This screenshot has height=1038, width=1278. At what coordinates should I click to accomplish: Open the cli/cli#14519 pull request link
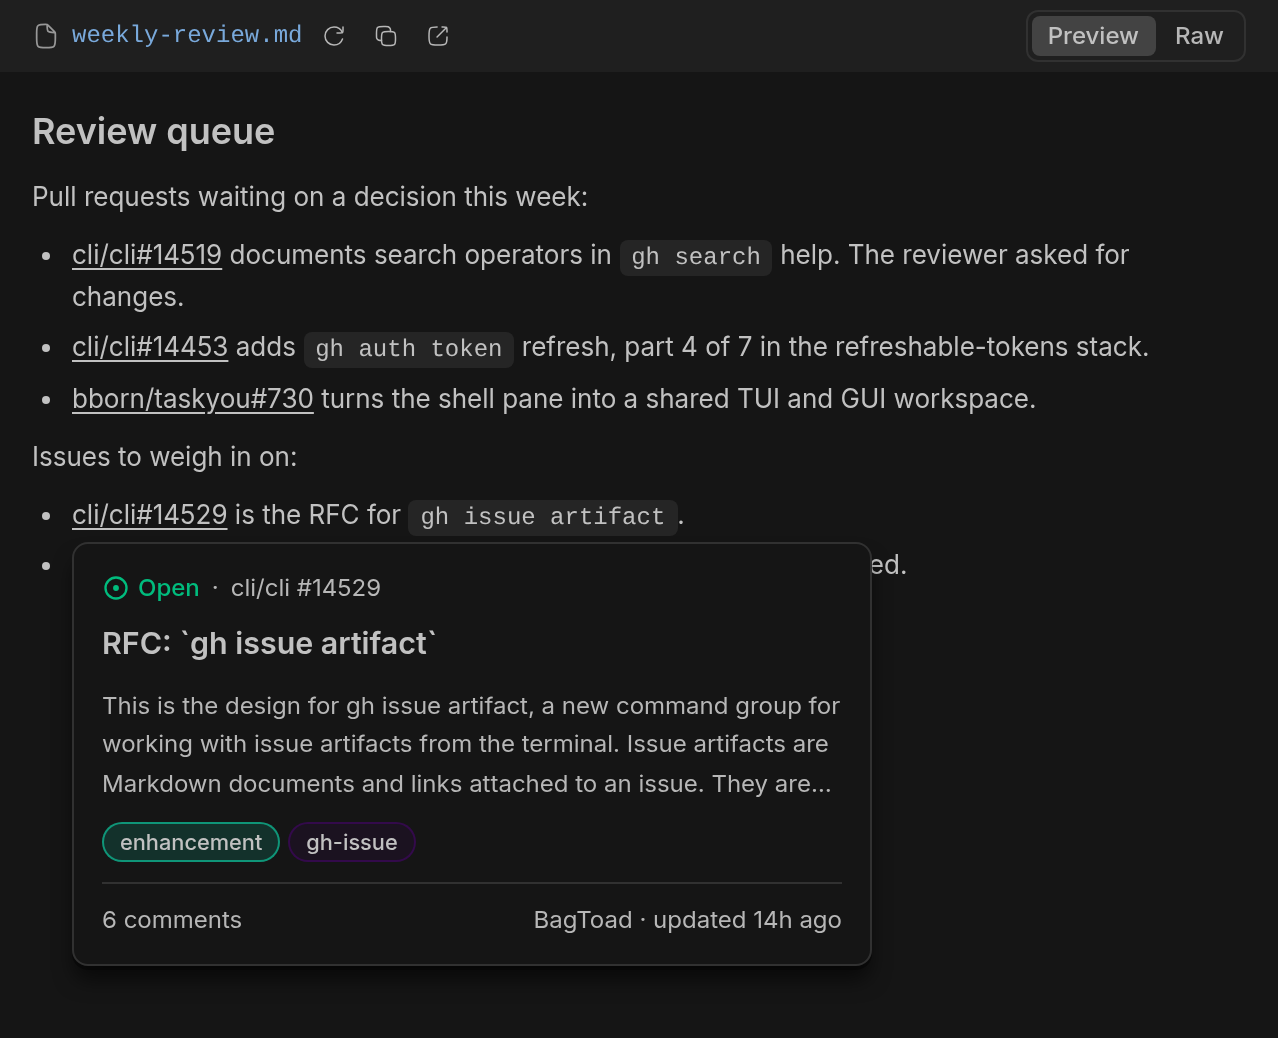[147, 255]
